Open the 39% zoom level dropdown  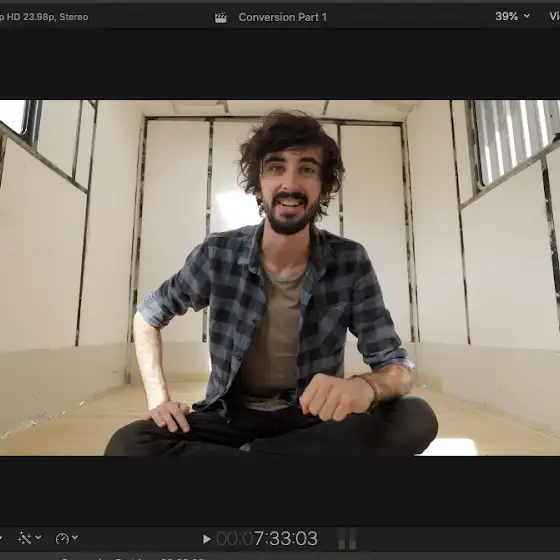click(x=512, y=16)
